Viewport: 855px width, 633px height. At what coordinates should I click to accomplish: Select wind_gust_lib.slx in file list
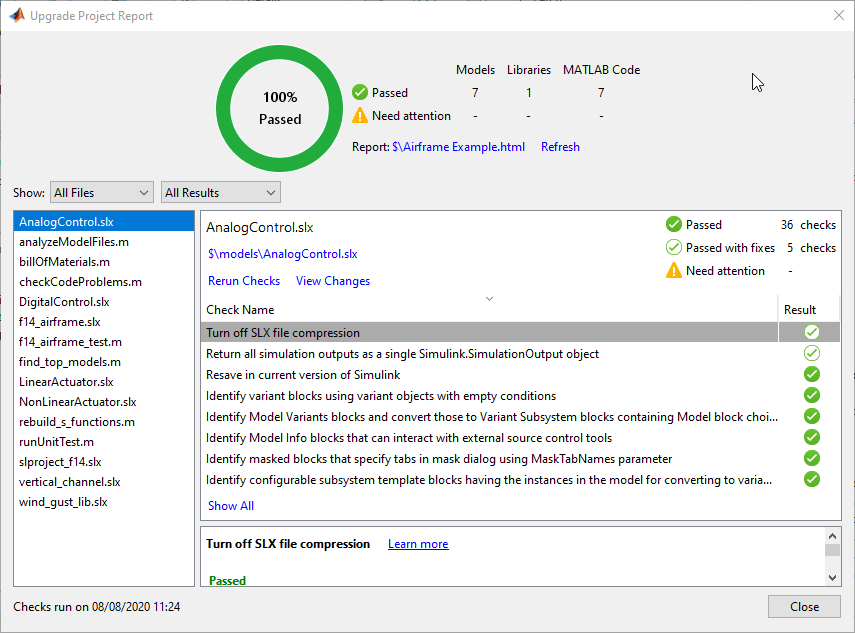[x=104, y=502]
